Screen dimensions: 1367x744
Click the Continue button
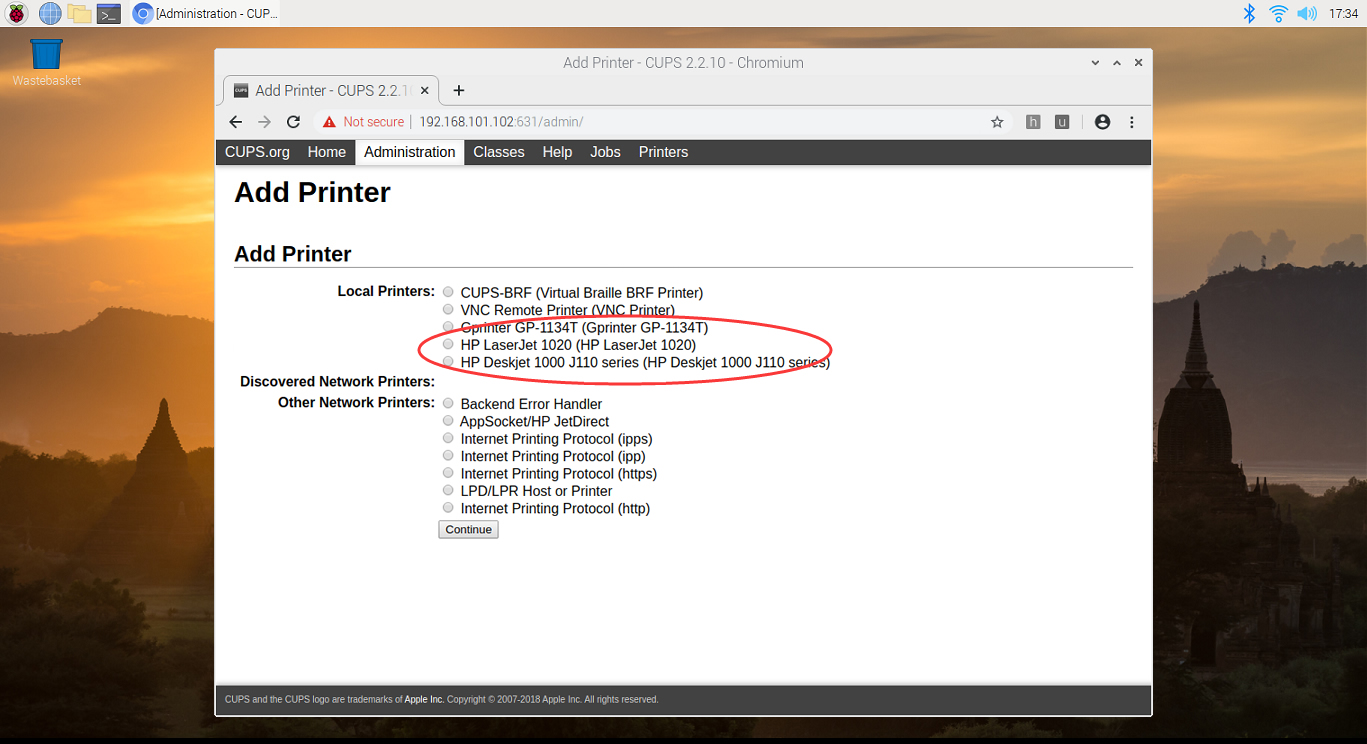click(x=468, y=530)
